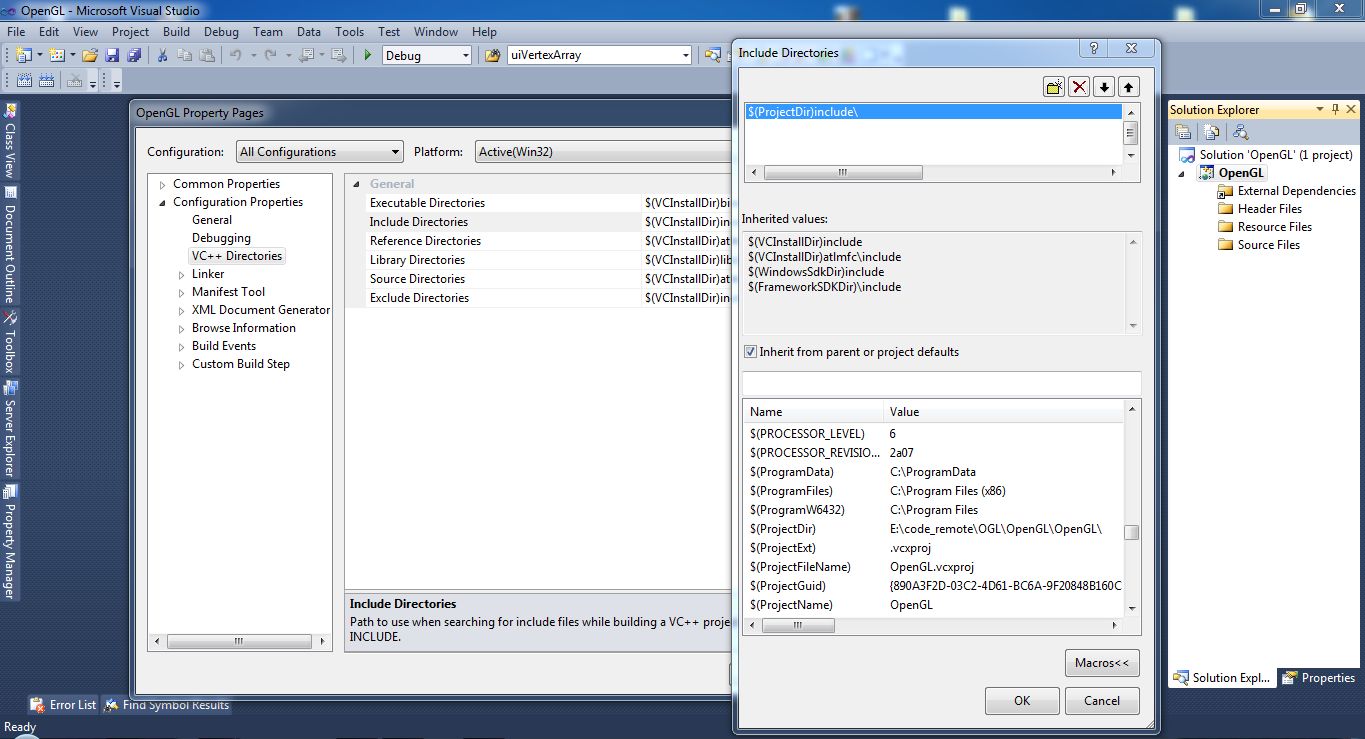Select the VC++ Directories tree item
Screen dimensions: 1365x739
[x=237, y=256]
